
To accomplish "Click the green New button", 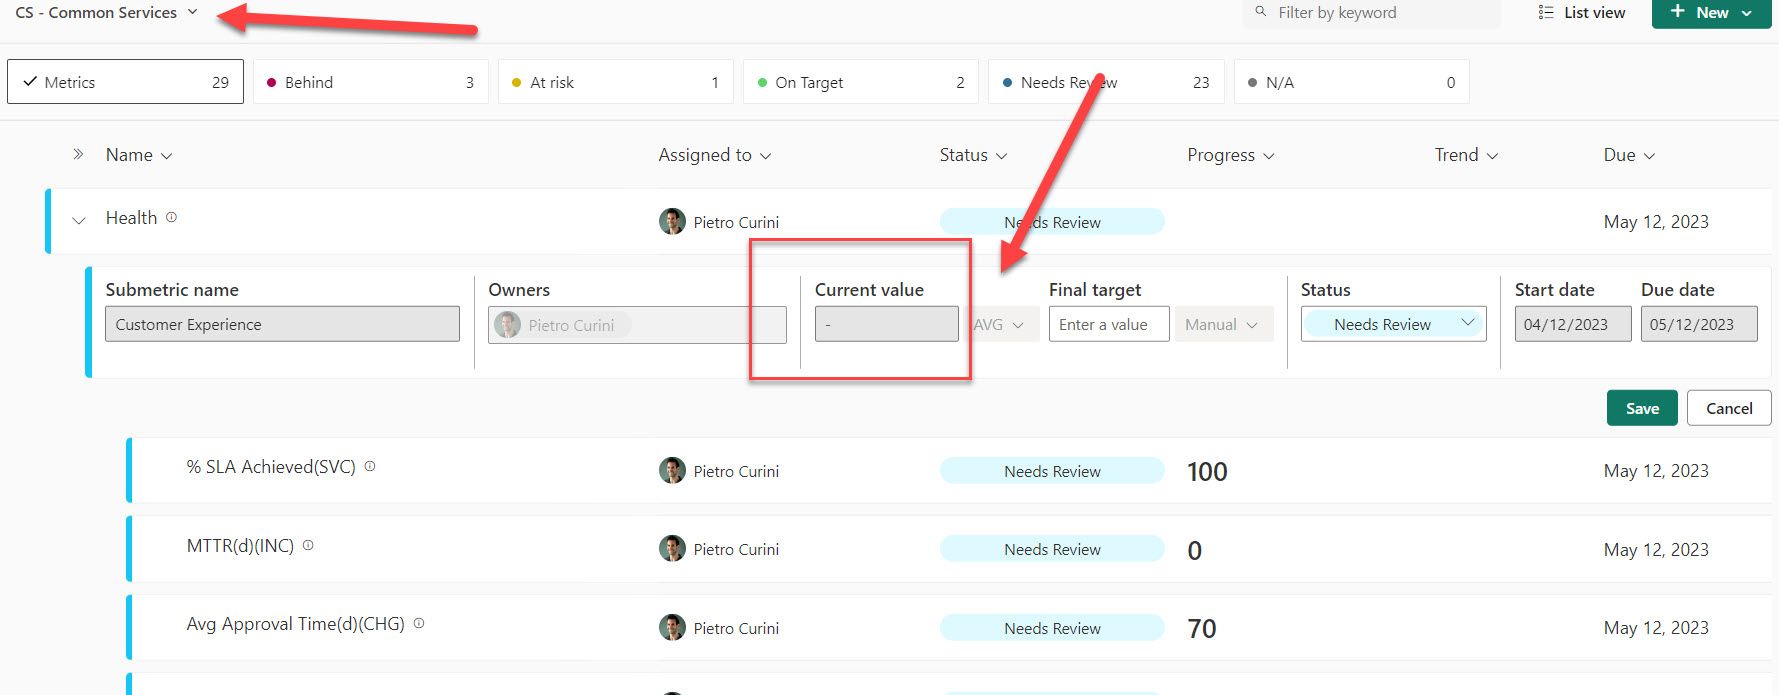I will [1711, 13].
